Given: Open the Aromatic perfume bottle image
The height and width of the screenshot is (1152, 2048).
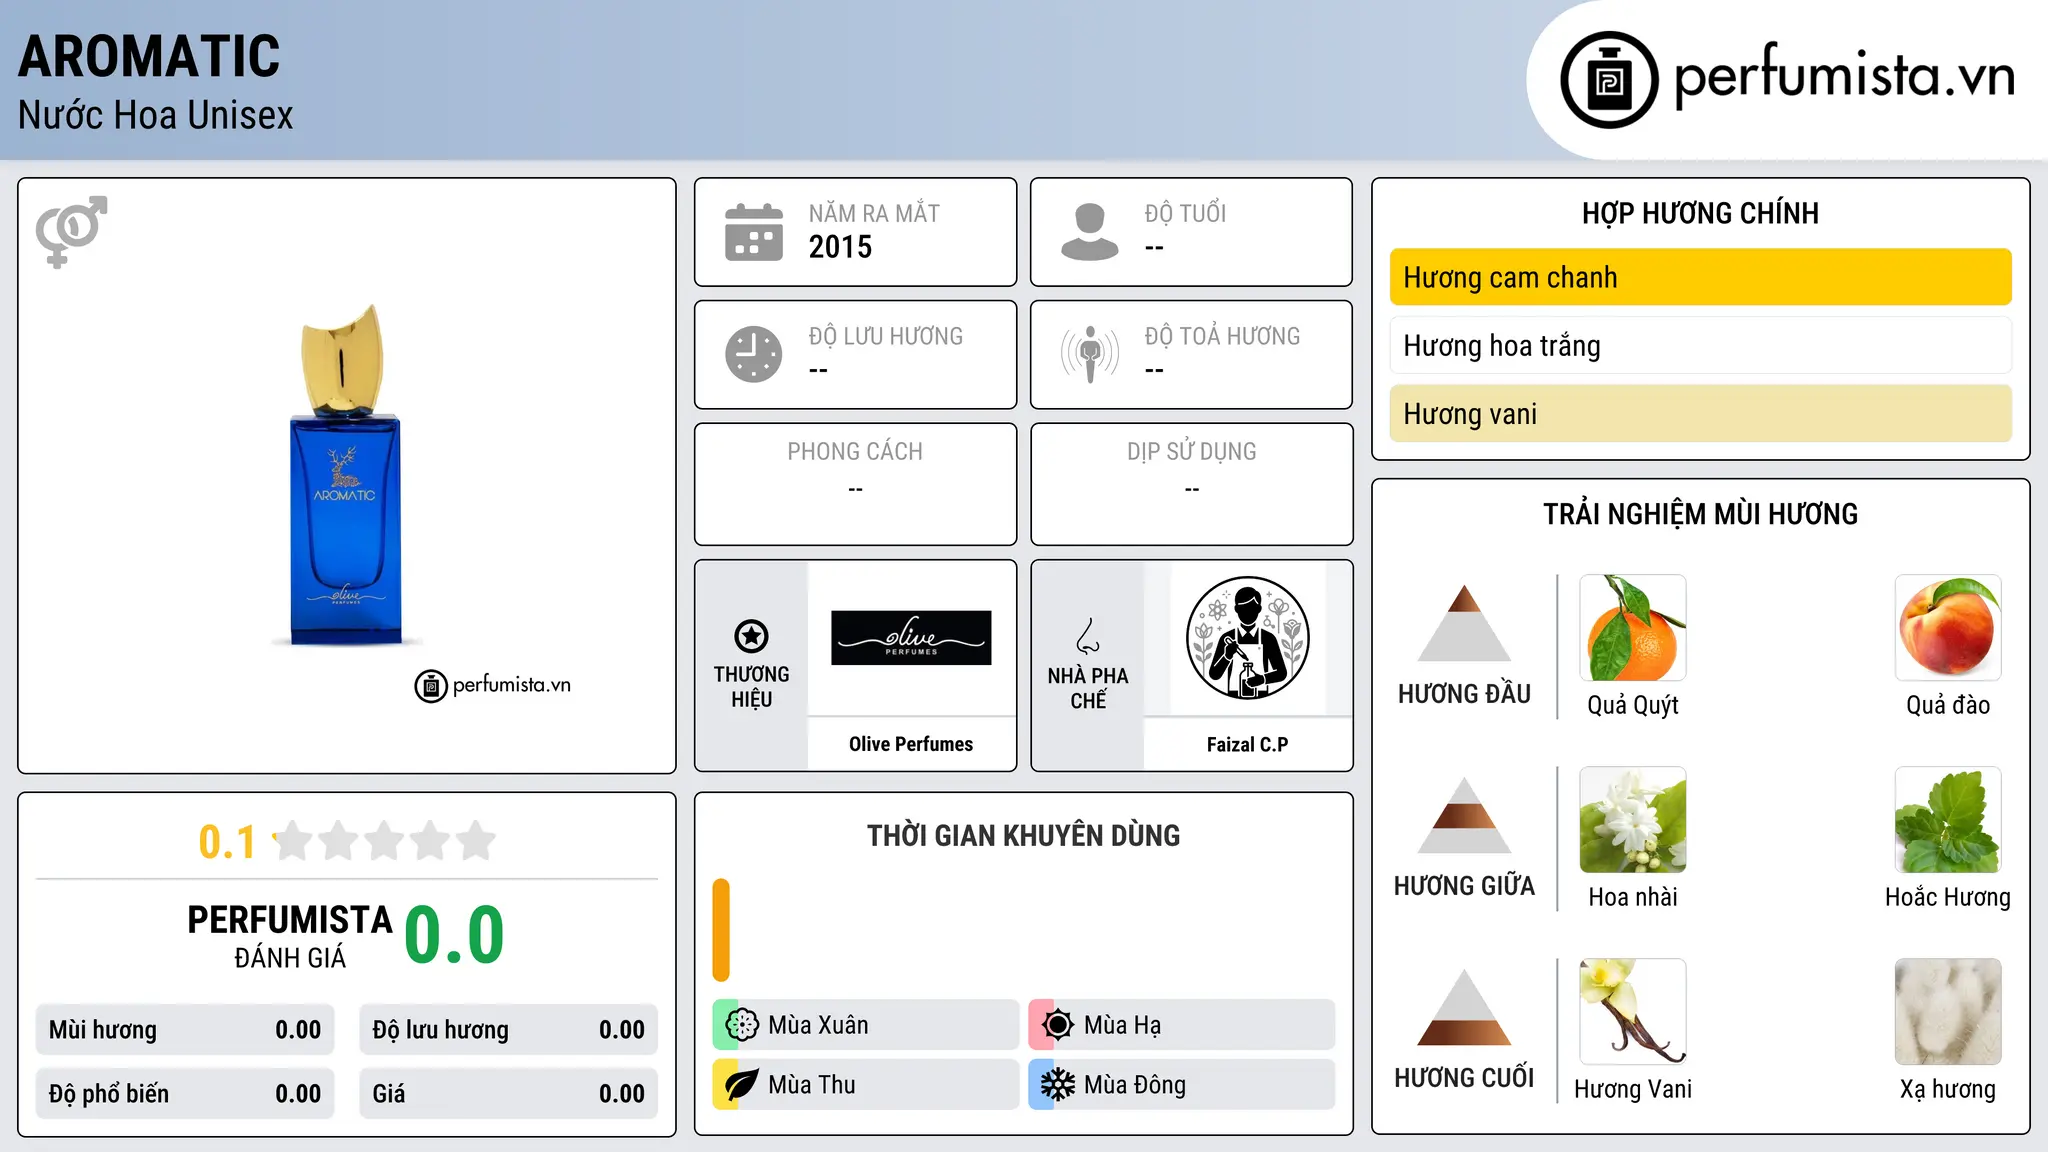Looking at the screenshot, I should [x=346, y=475].
